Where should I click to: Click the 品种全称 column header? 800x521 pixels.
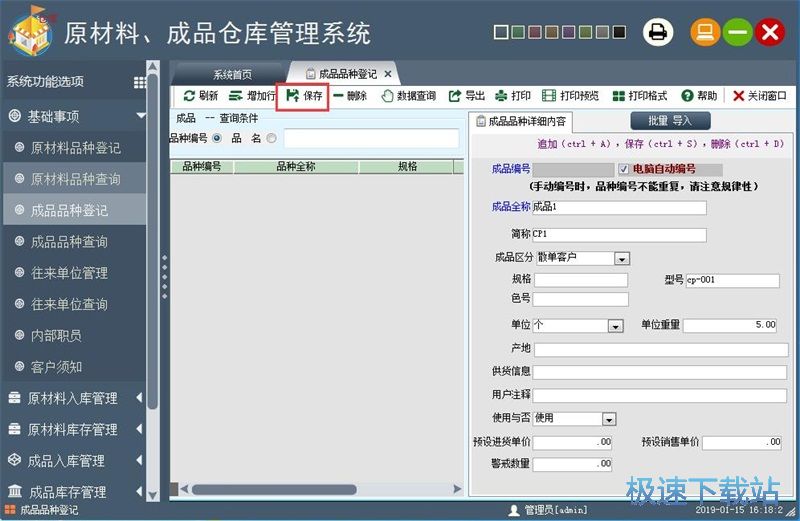(x=296, y=167)
